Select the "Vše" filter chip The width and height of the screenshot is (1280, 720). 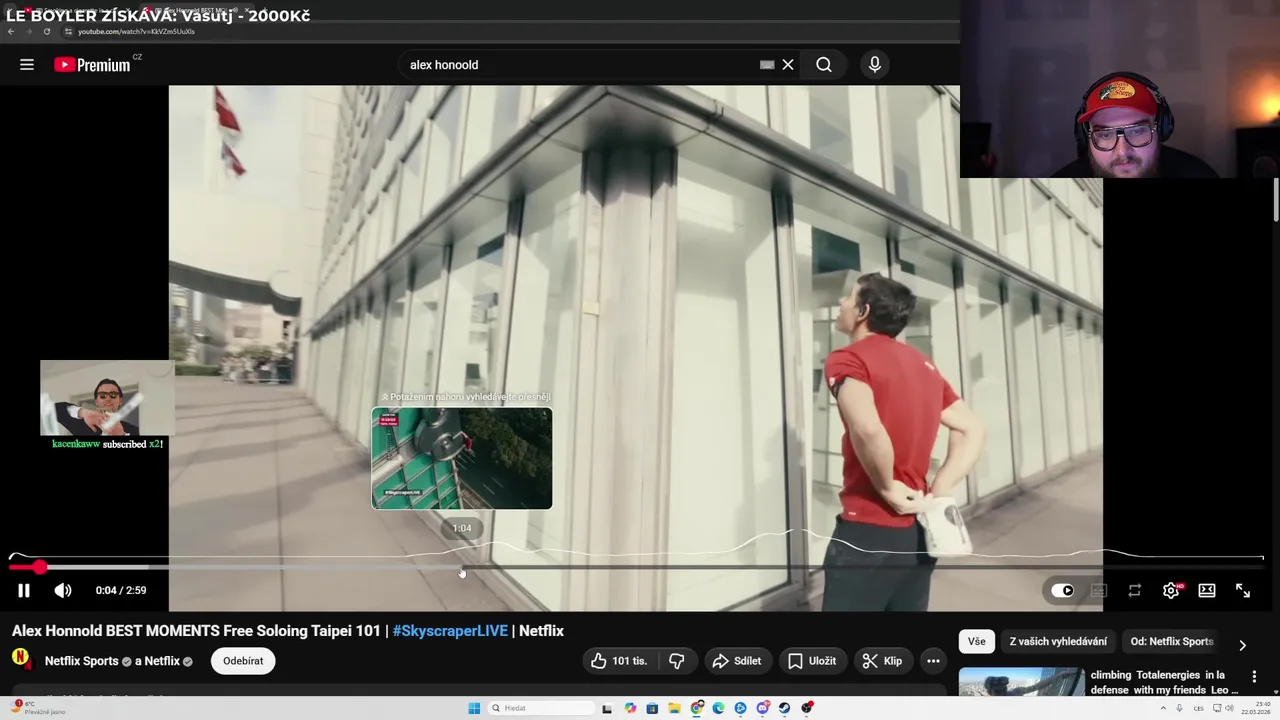[x=976, y=642]
